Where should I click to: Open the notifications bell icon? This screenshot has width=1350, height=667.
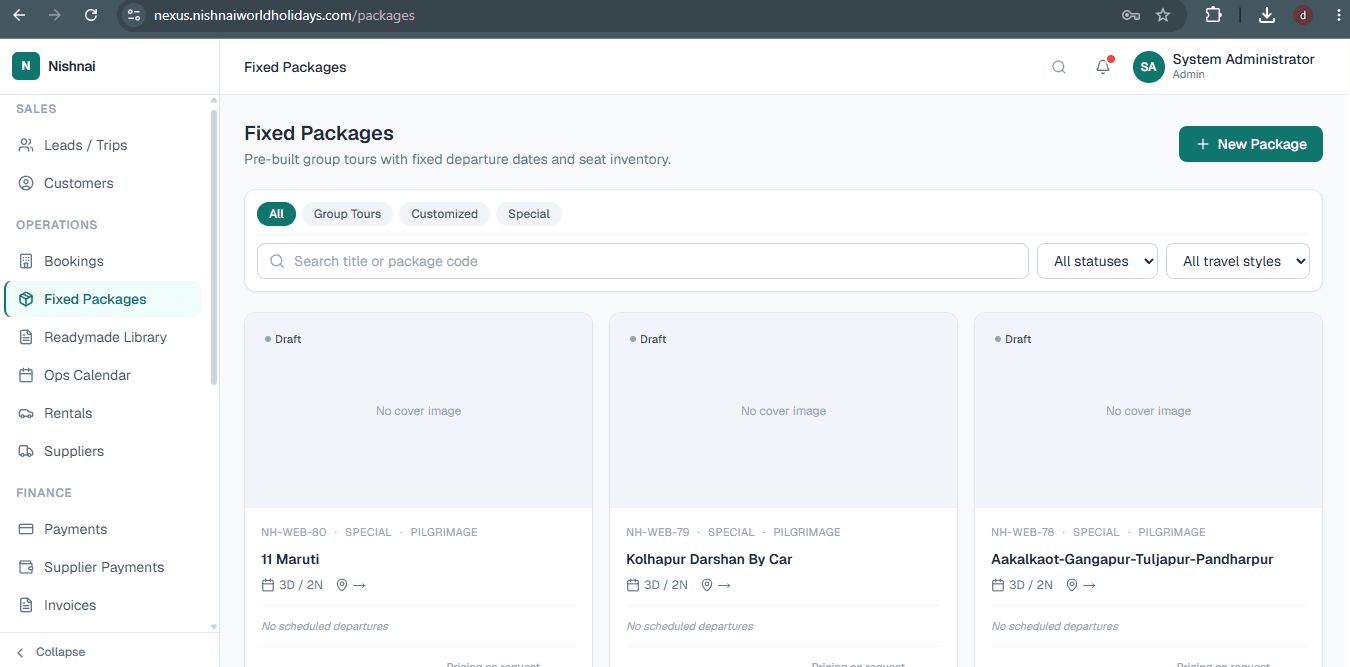click(1103, 67)
